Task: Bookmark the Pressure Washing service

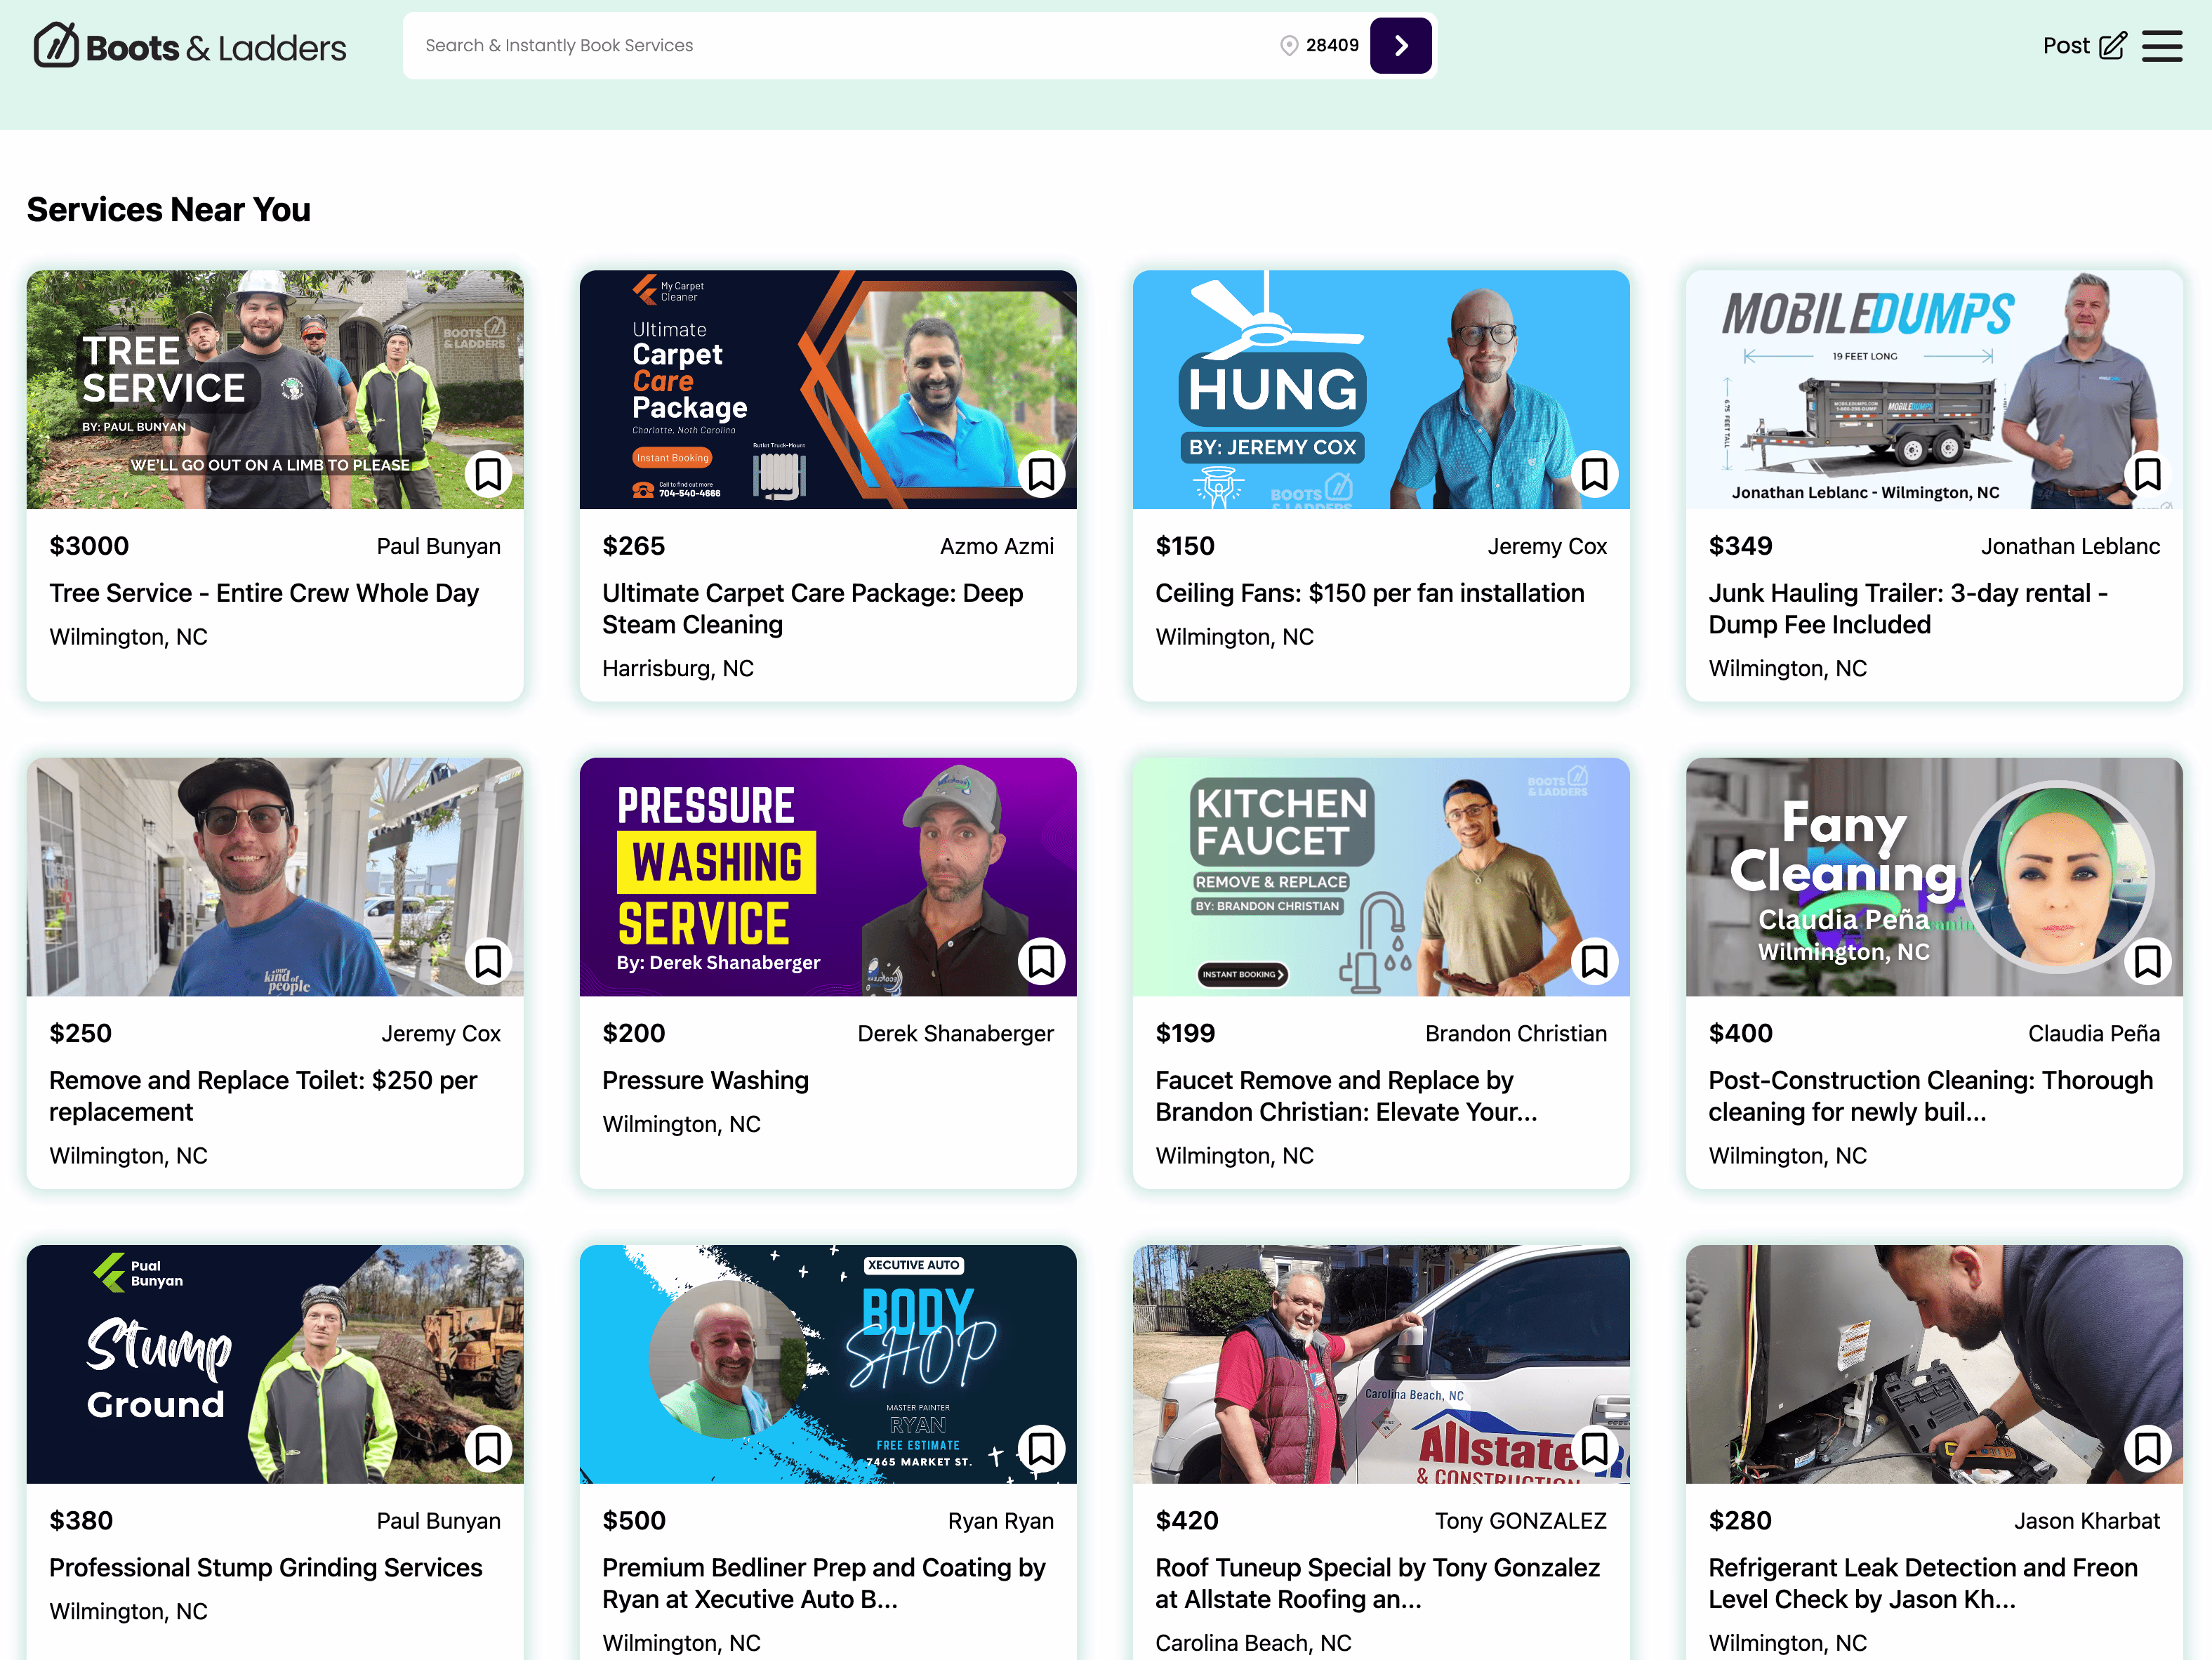Action: (x=1041, y=961)
